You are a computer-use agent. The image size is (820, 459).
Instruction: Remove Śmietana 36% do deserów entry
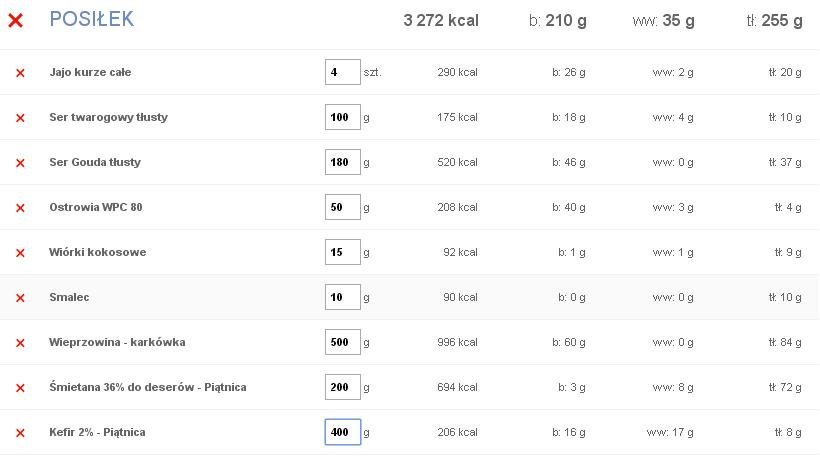20,387
